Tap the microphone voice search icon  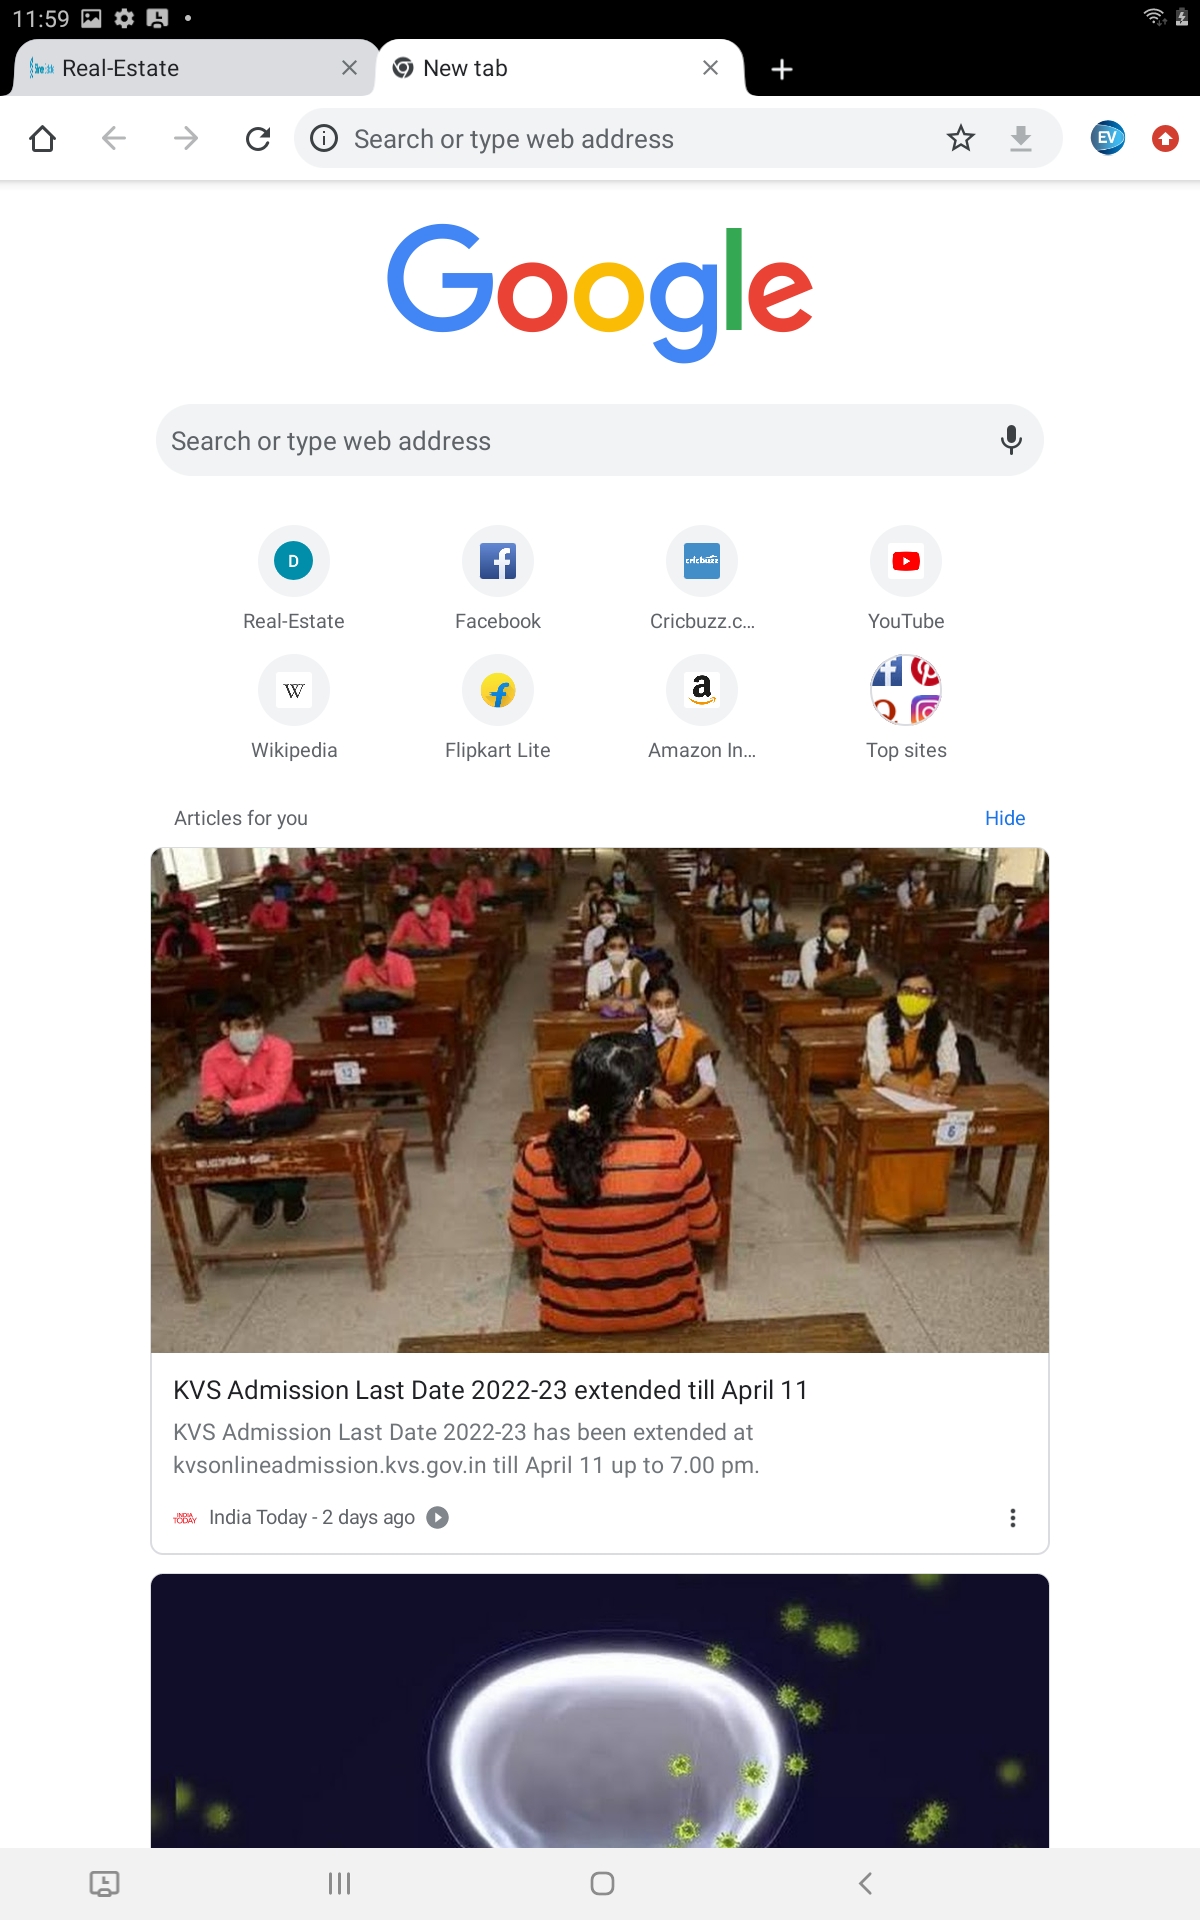(1011, 440)
